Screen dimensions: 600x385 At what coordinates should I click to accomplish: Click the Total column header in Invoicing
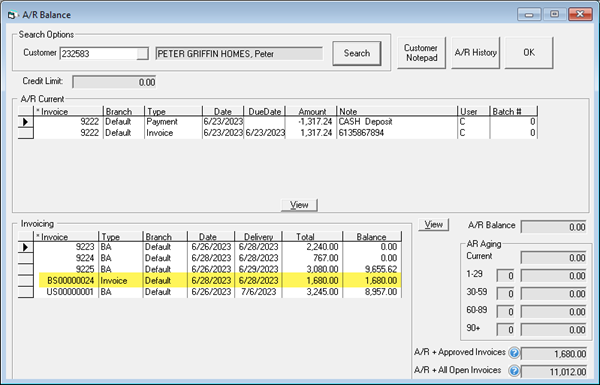[312, 237]
